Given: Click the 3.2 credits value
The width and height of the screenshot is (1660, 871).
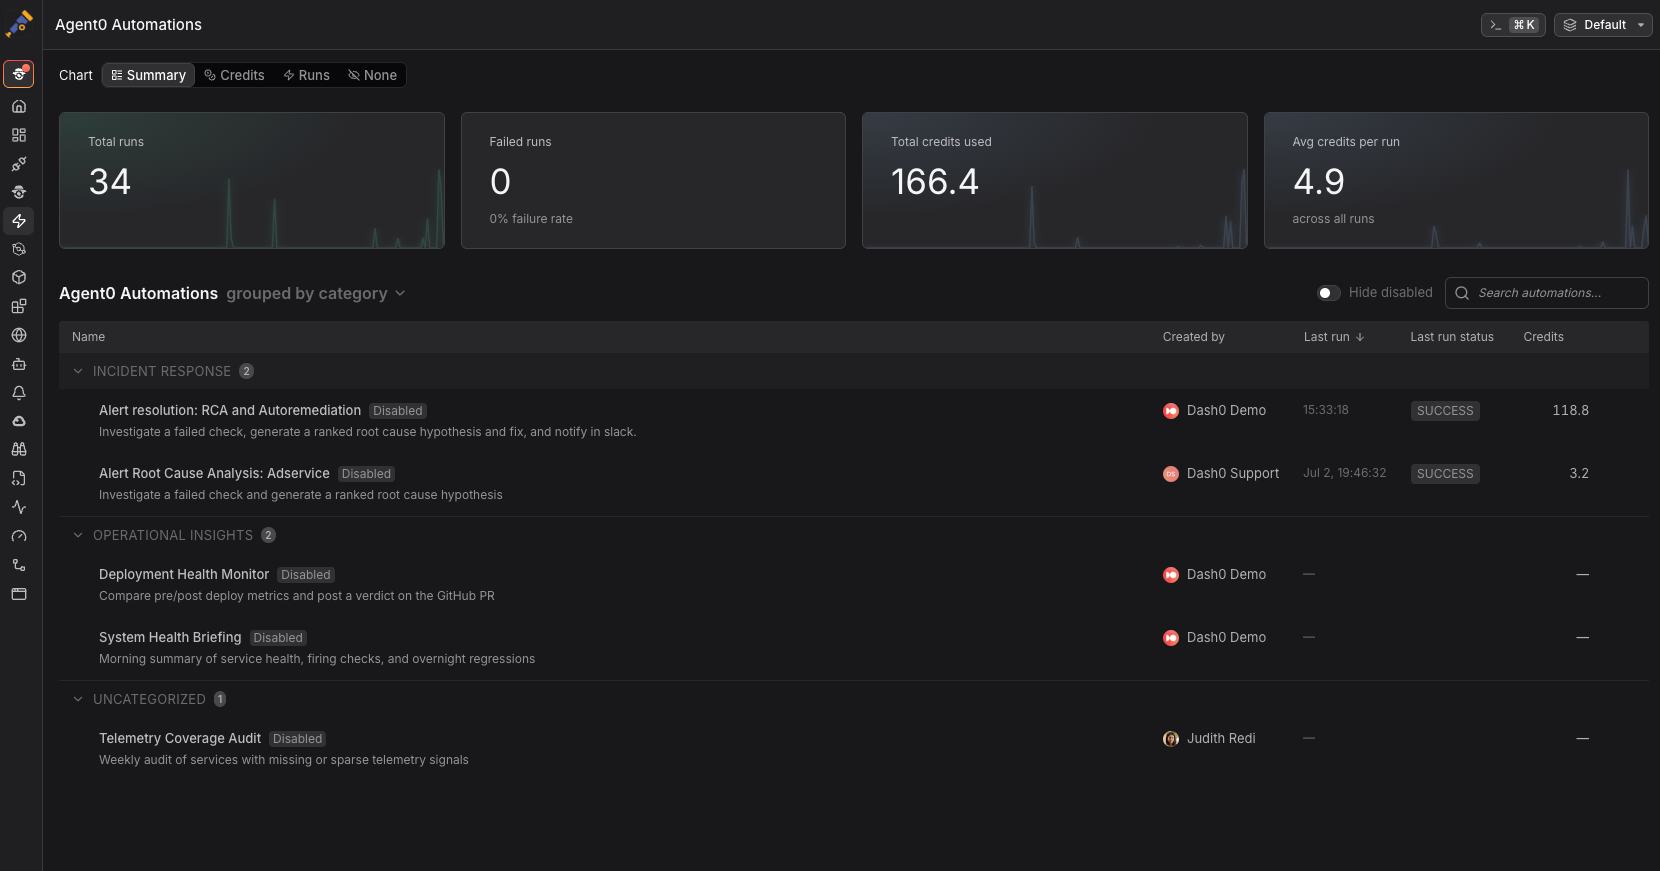Looking at the screenshot, I should 1579,473.
